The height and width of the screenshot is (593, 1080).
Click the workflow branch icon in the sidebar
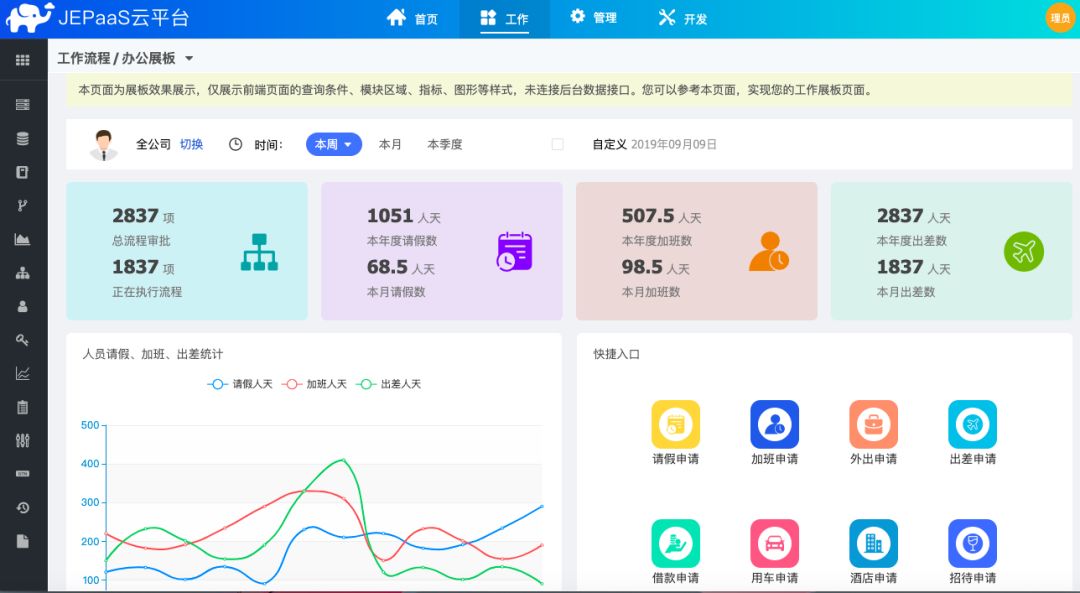point(22,205)
